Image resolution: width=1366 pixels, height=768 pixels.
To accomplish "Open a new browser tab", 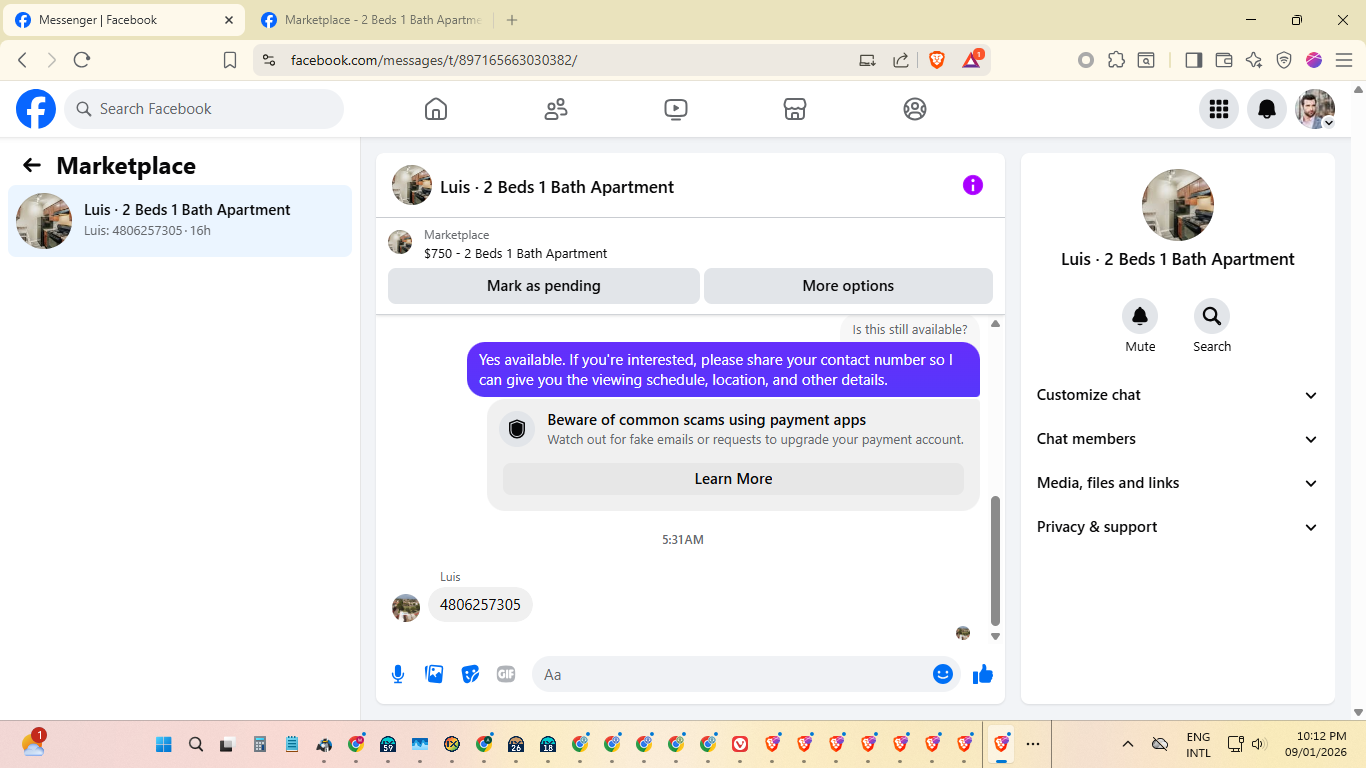I will [512, 20].
